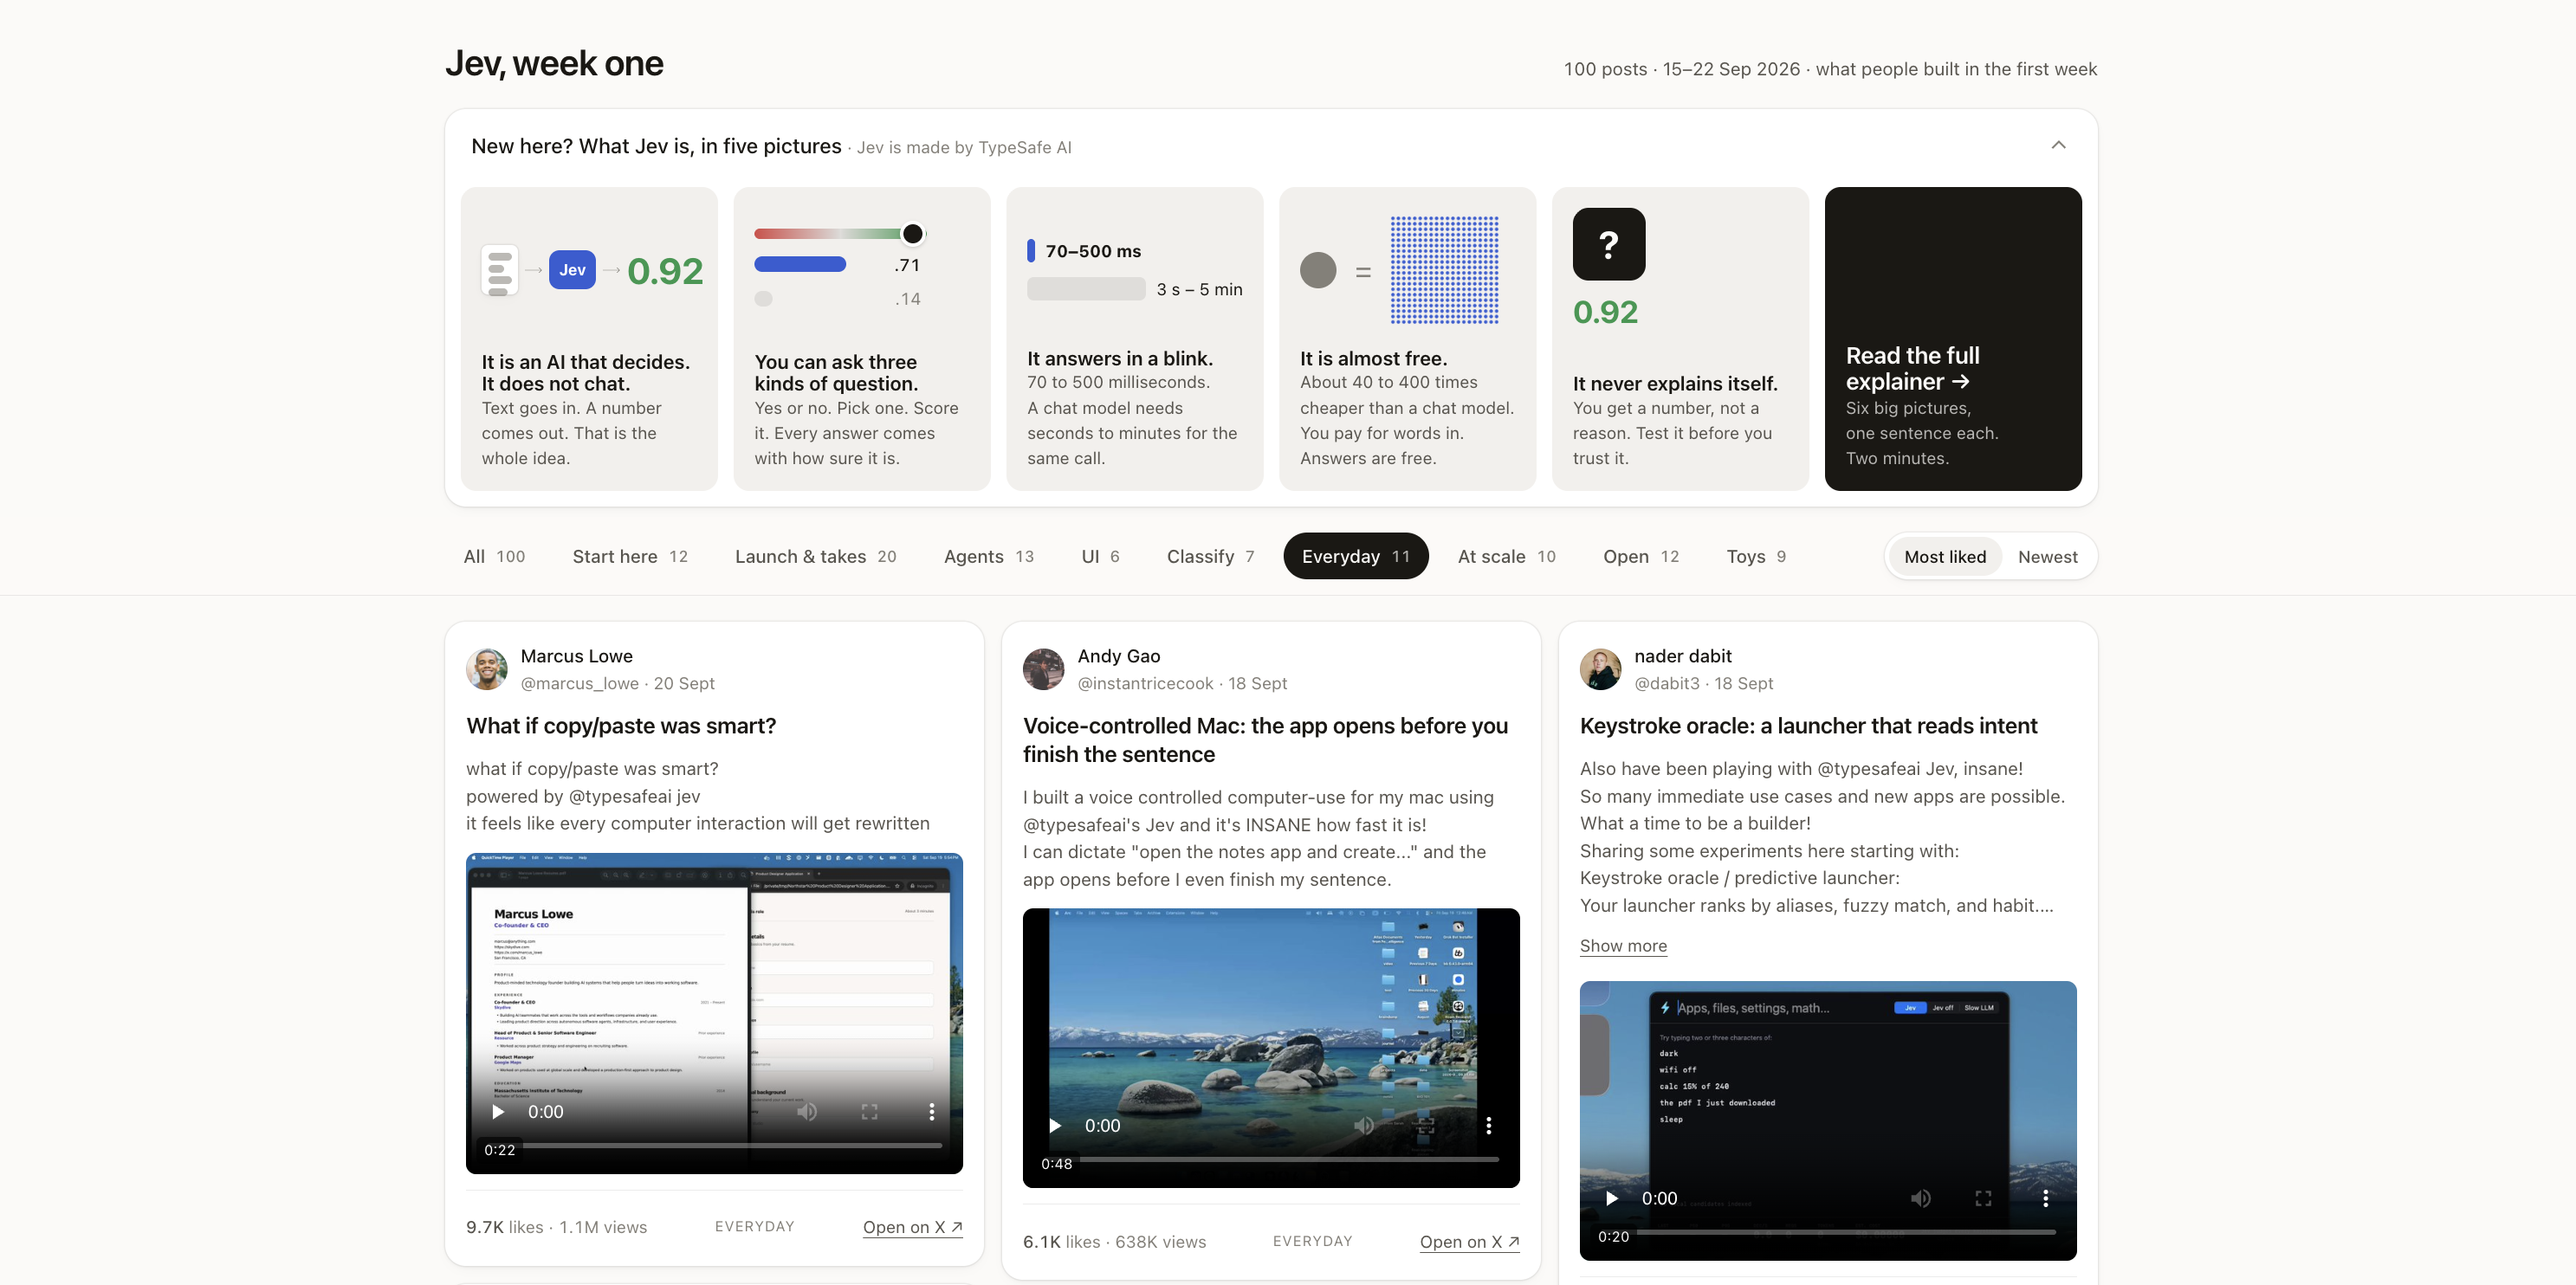Enter fullscreen on nader dabit's video
Image resolution: width=2576 pixels, height=1285 pixels.
pos(1983,1199)
